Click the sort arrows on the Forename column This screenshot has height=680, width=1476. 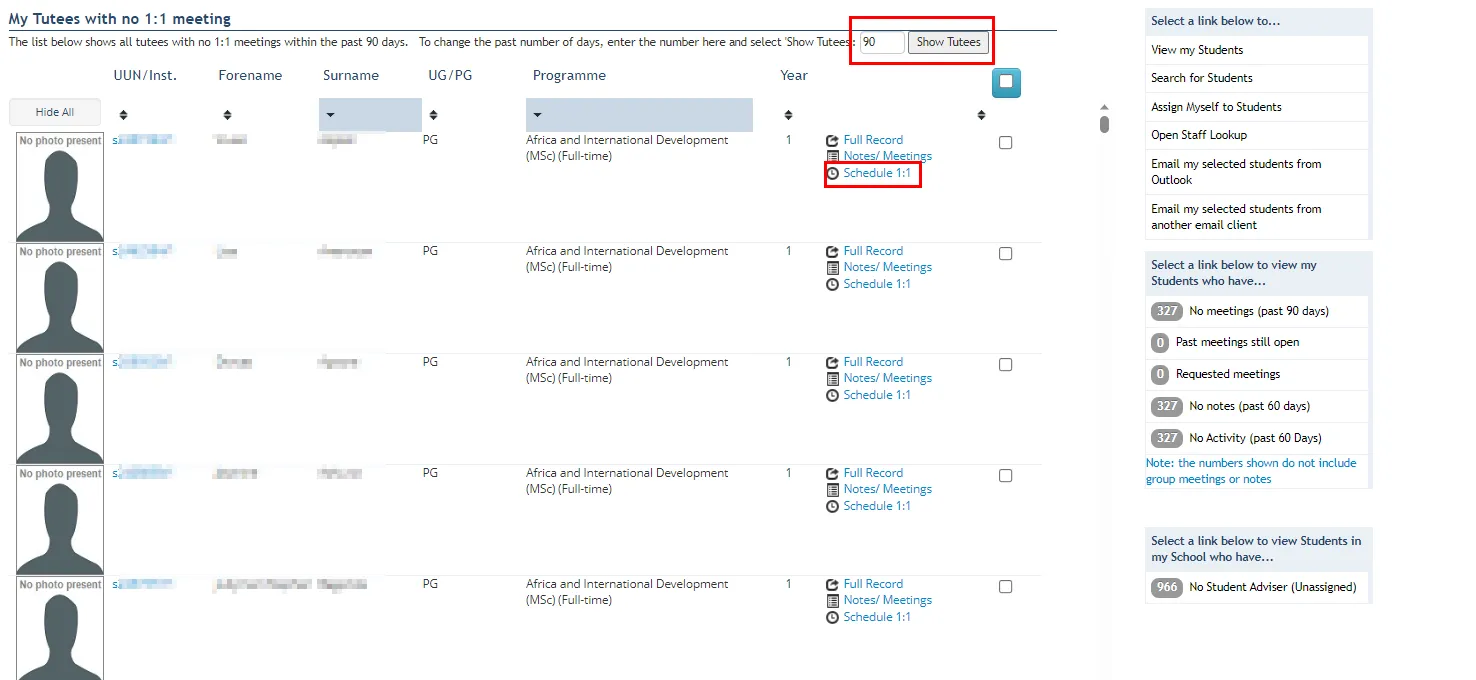tap(228, 114)
